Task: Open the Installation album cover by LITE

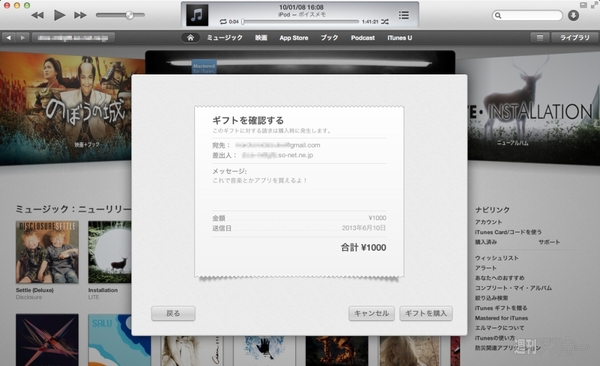Action: 110,252
